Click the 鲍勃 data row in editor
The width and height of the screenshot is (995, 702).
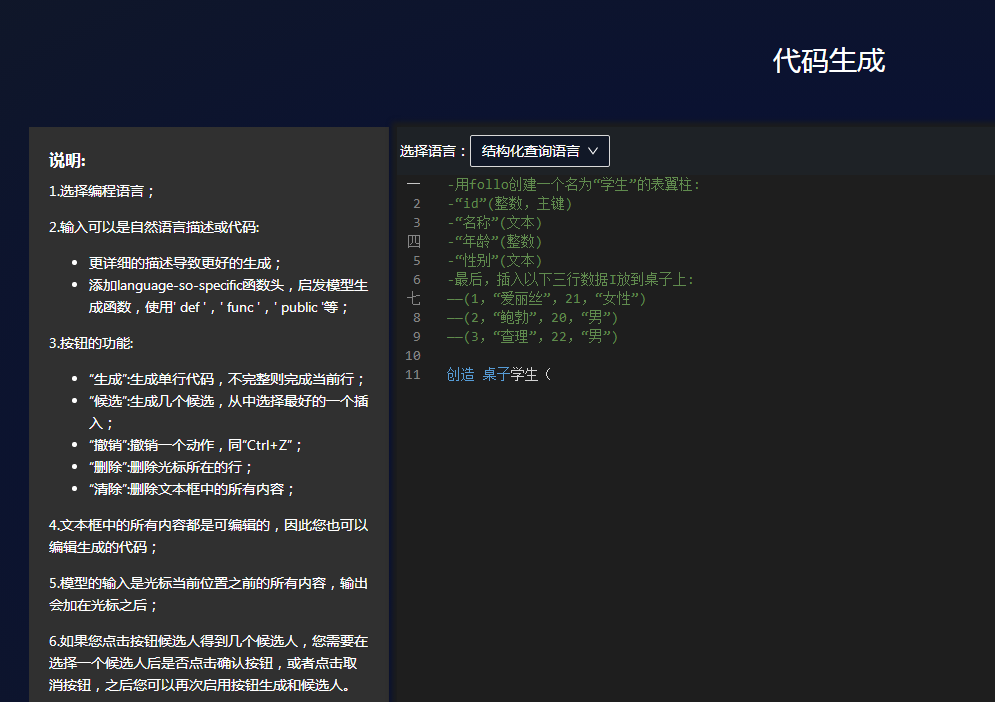[x=532, y=318]
